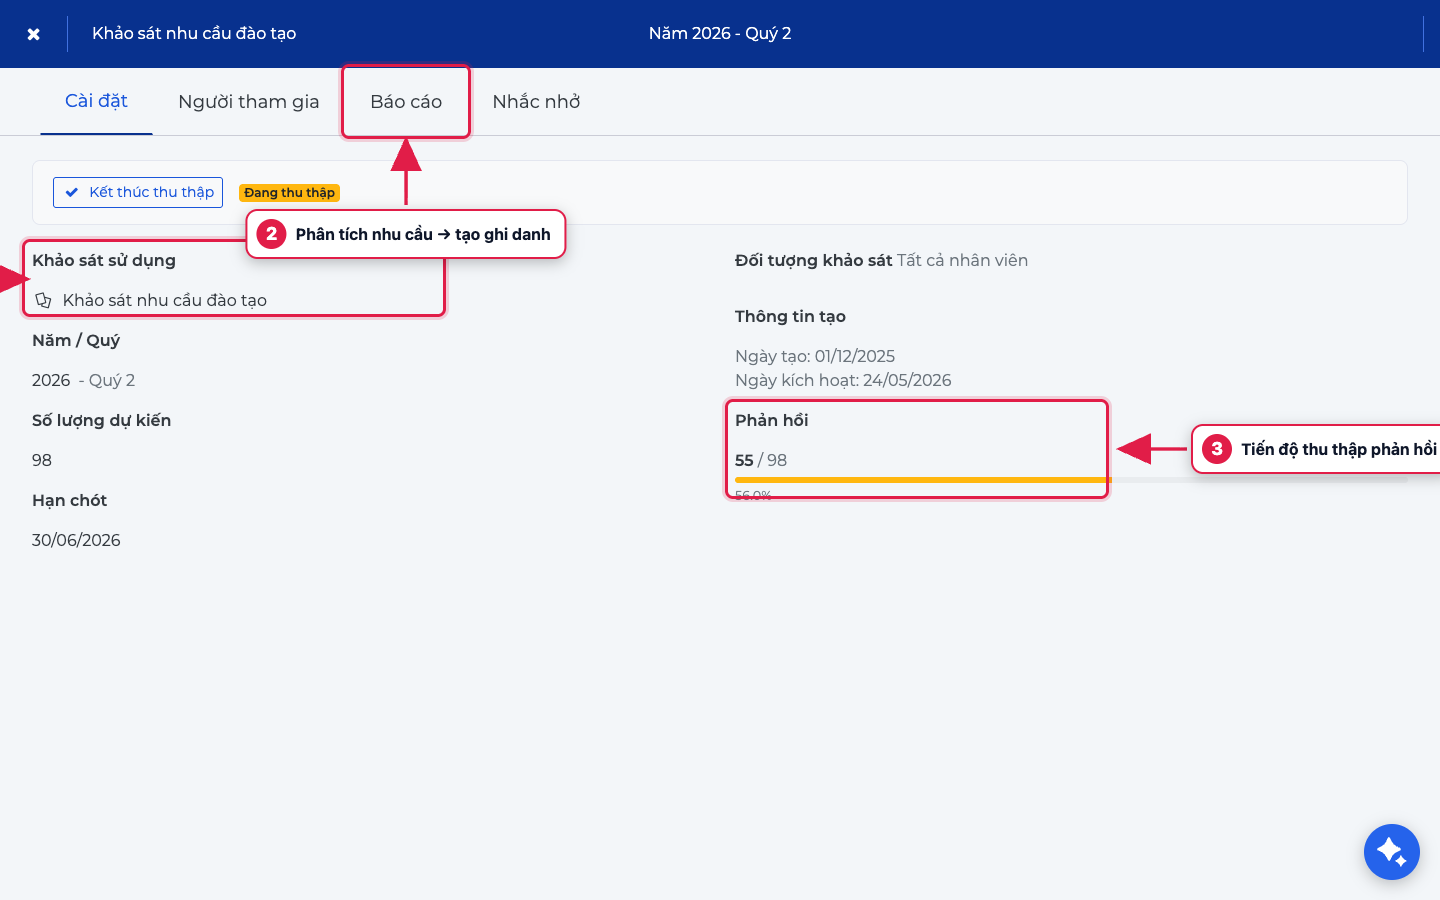Go to the Nhắc nhở tab

536,101
